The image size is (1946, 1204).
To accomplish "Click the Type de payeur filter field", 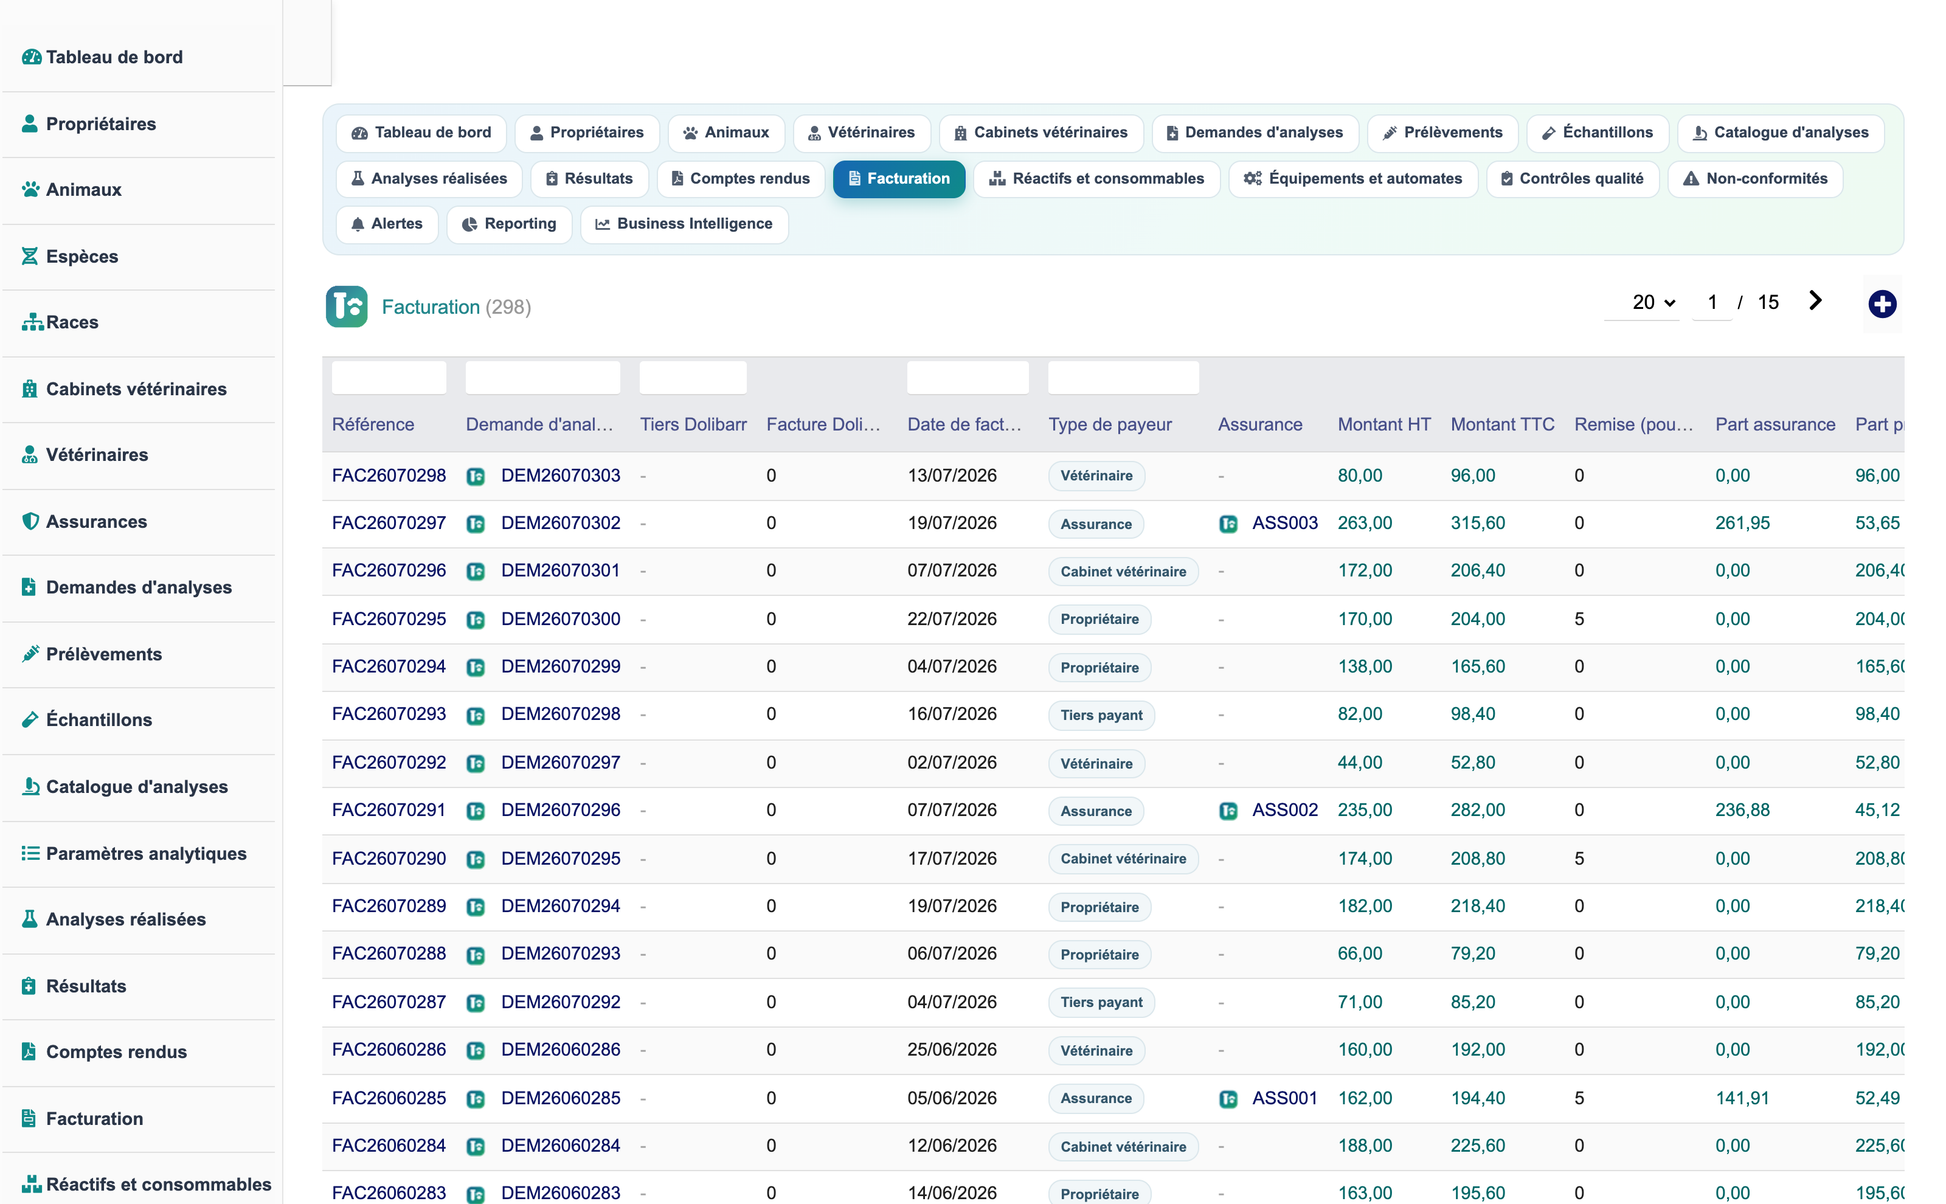I will tap(1123, 378).
